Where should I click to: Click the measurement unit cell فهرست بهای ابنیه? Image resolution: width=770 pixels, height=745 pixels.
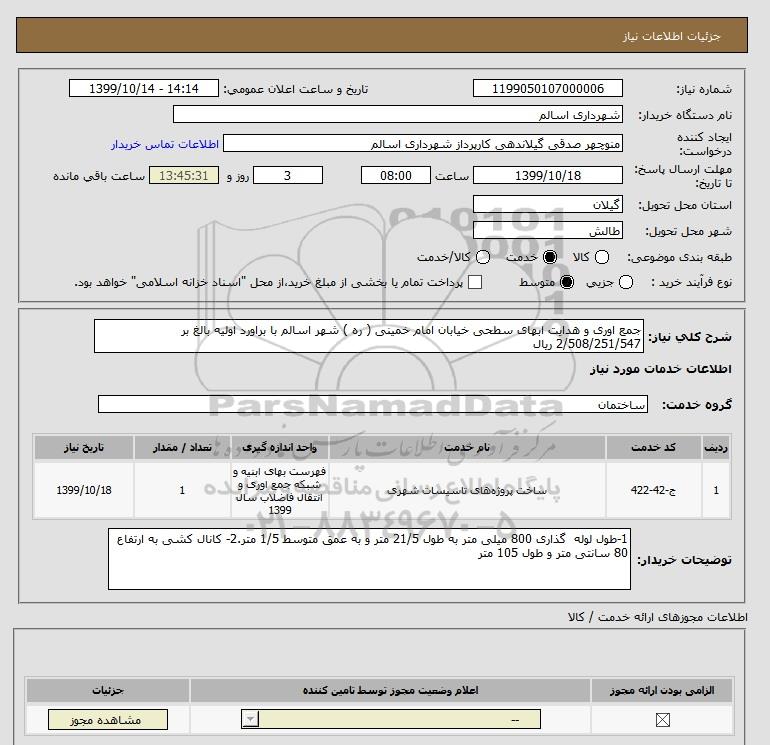click(x=279, y=490)
